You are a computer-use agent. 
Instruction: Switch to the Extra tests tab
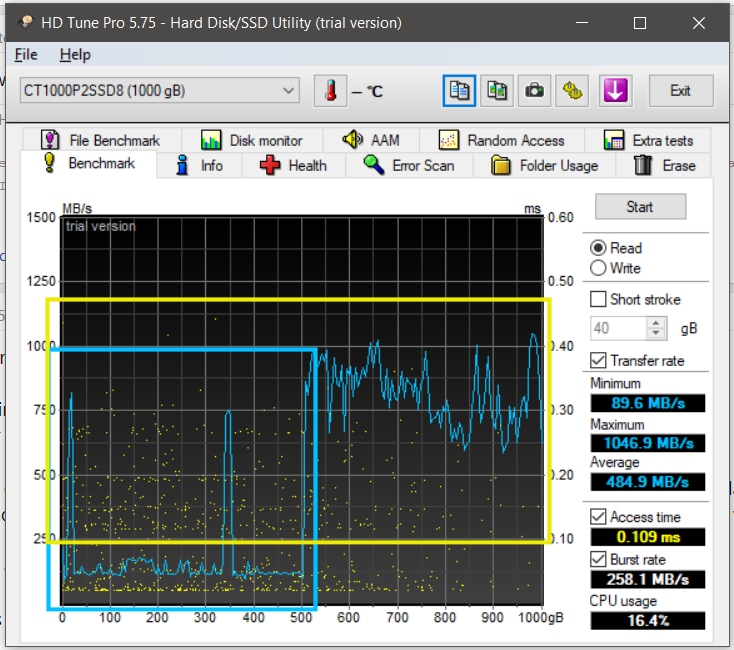(x=648, y=140)
